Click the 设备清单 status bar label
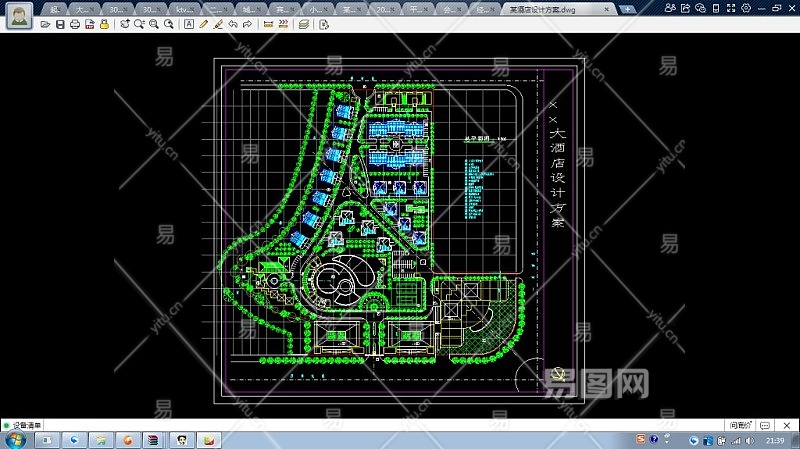The width and height of the screenshot is (800, 449). pos(27,425)
